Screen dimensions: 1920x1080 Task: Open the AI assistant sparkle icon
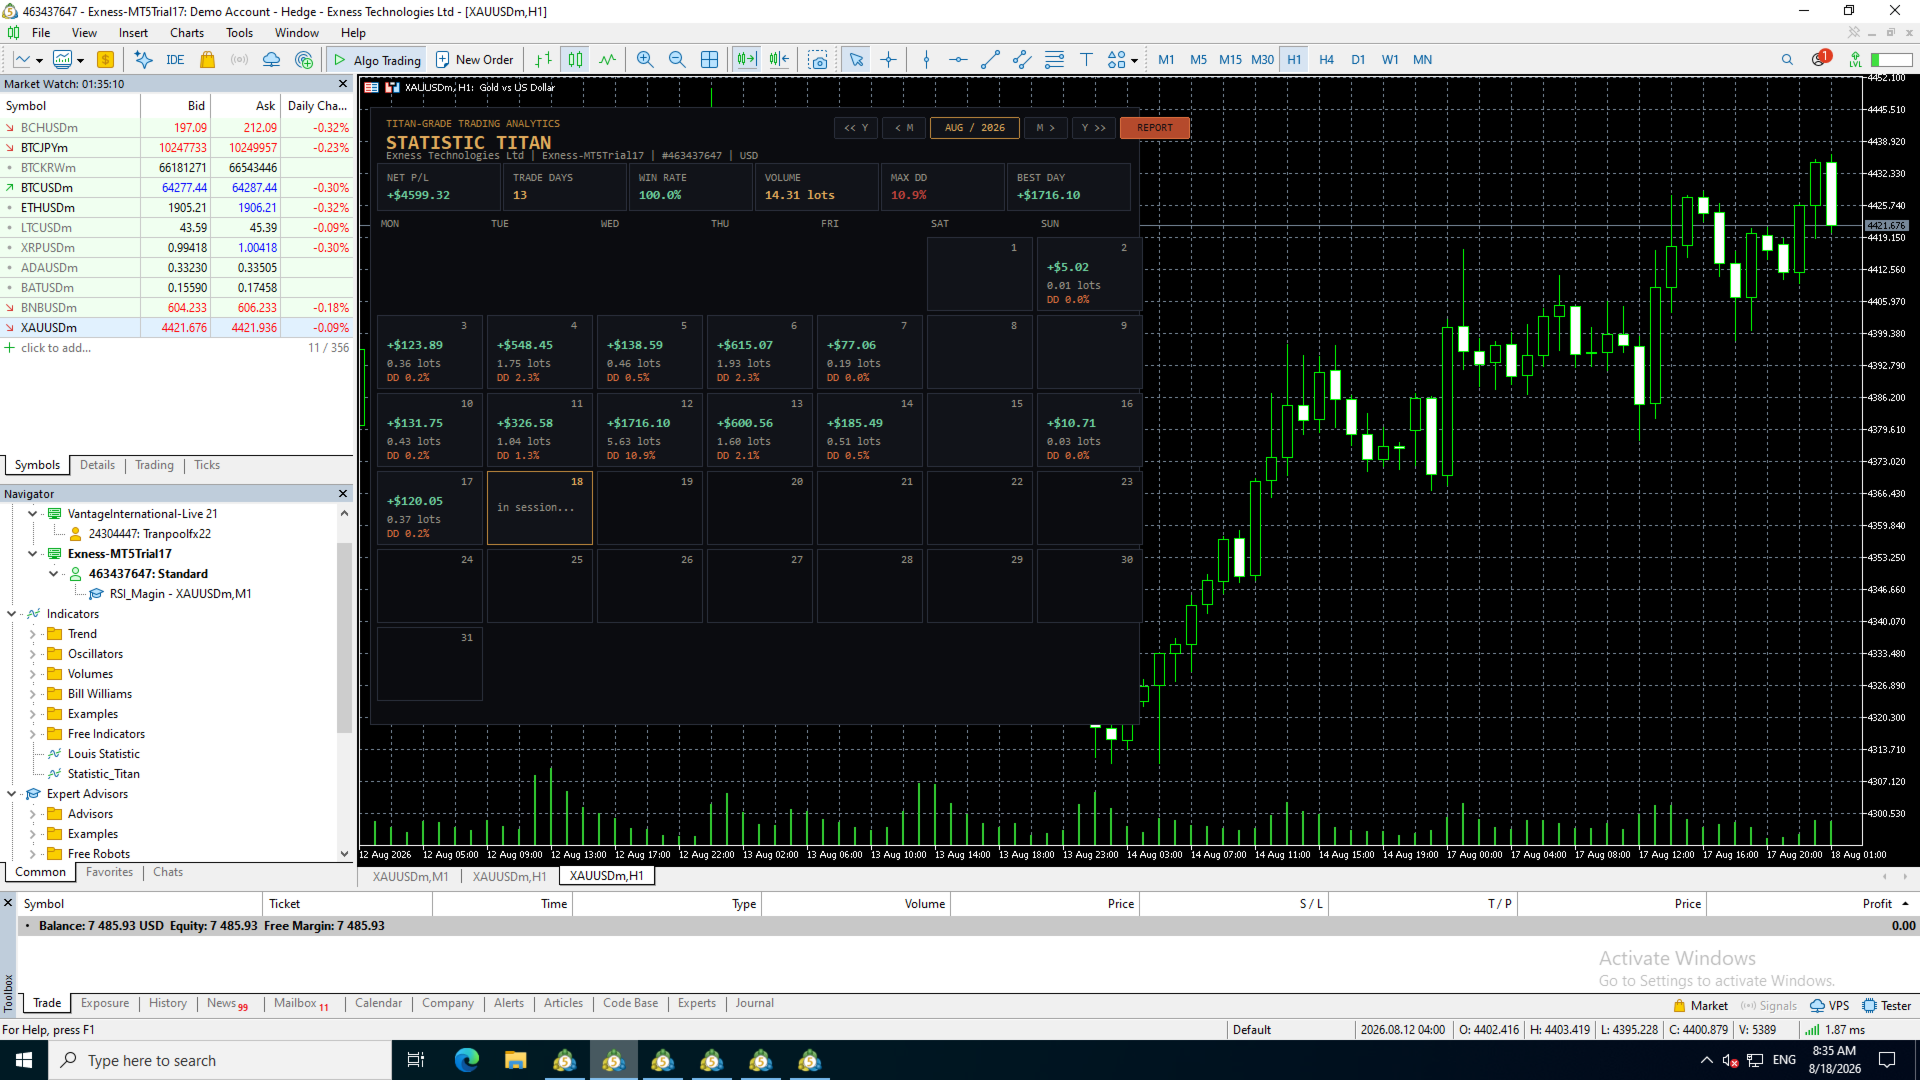(143, 60)
